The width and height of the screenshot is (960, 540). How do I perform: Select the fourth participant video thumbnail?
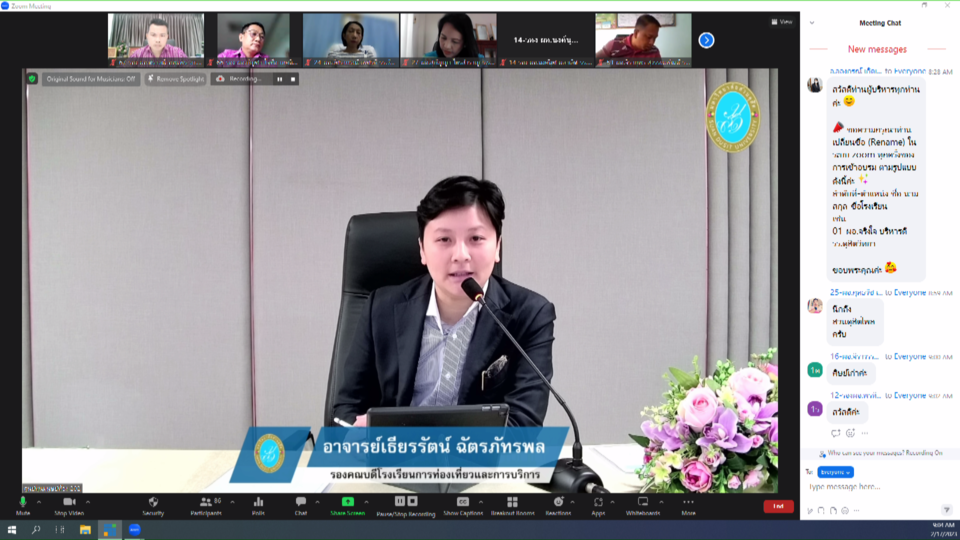coord(448,40)
